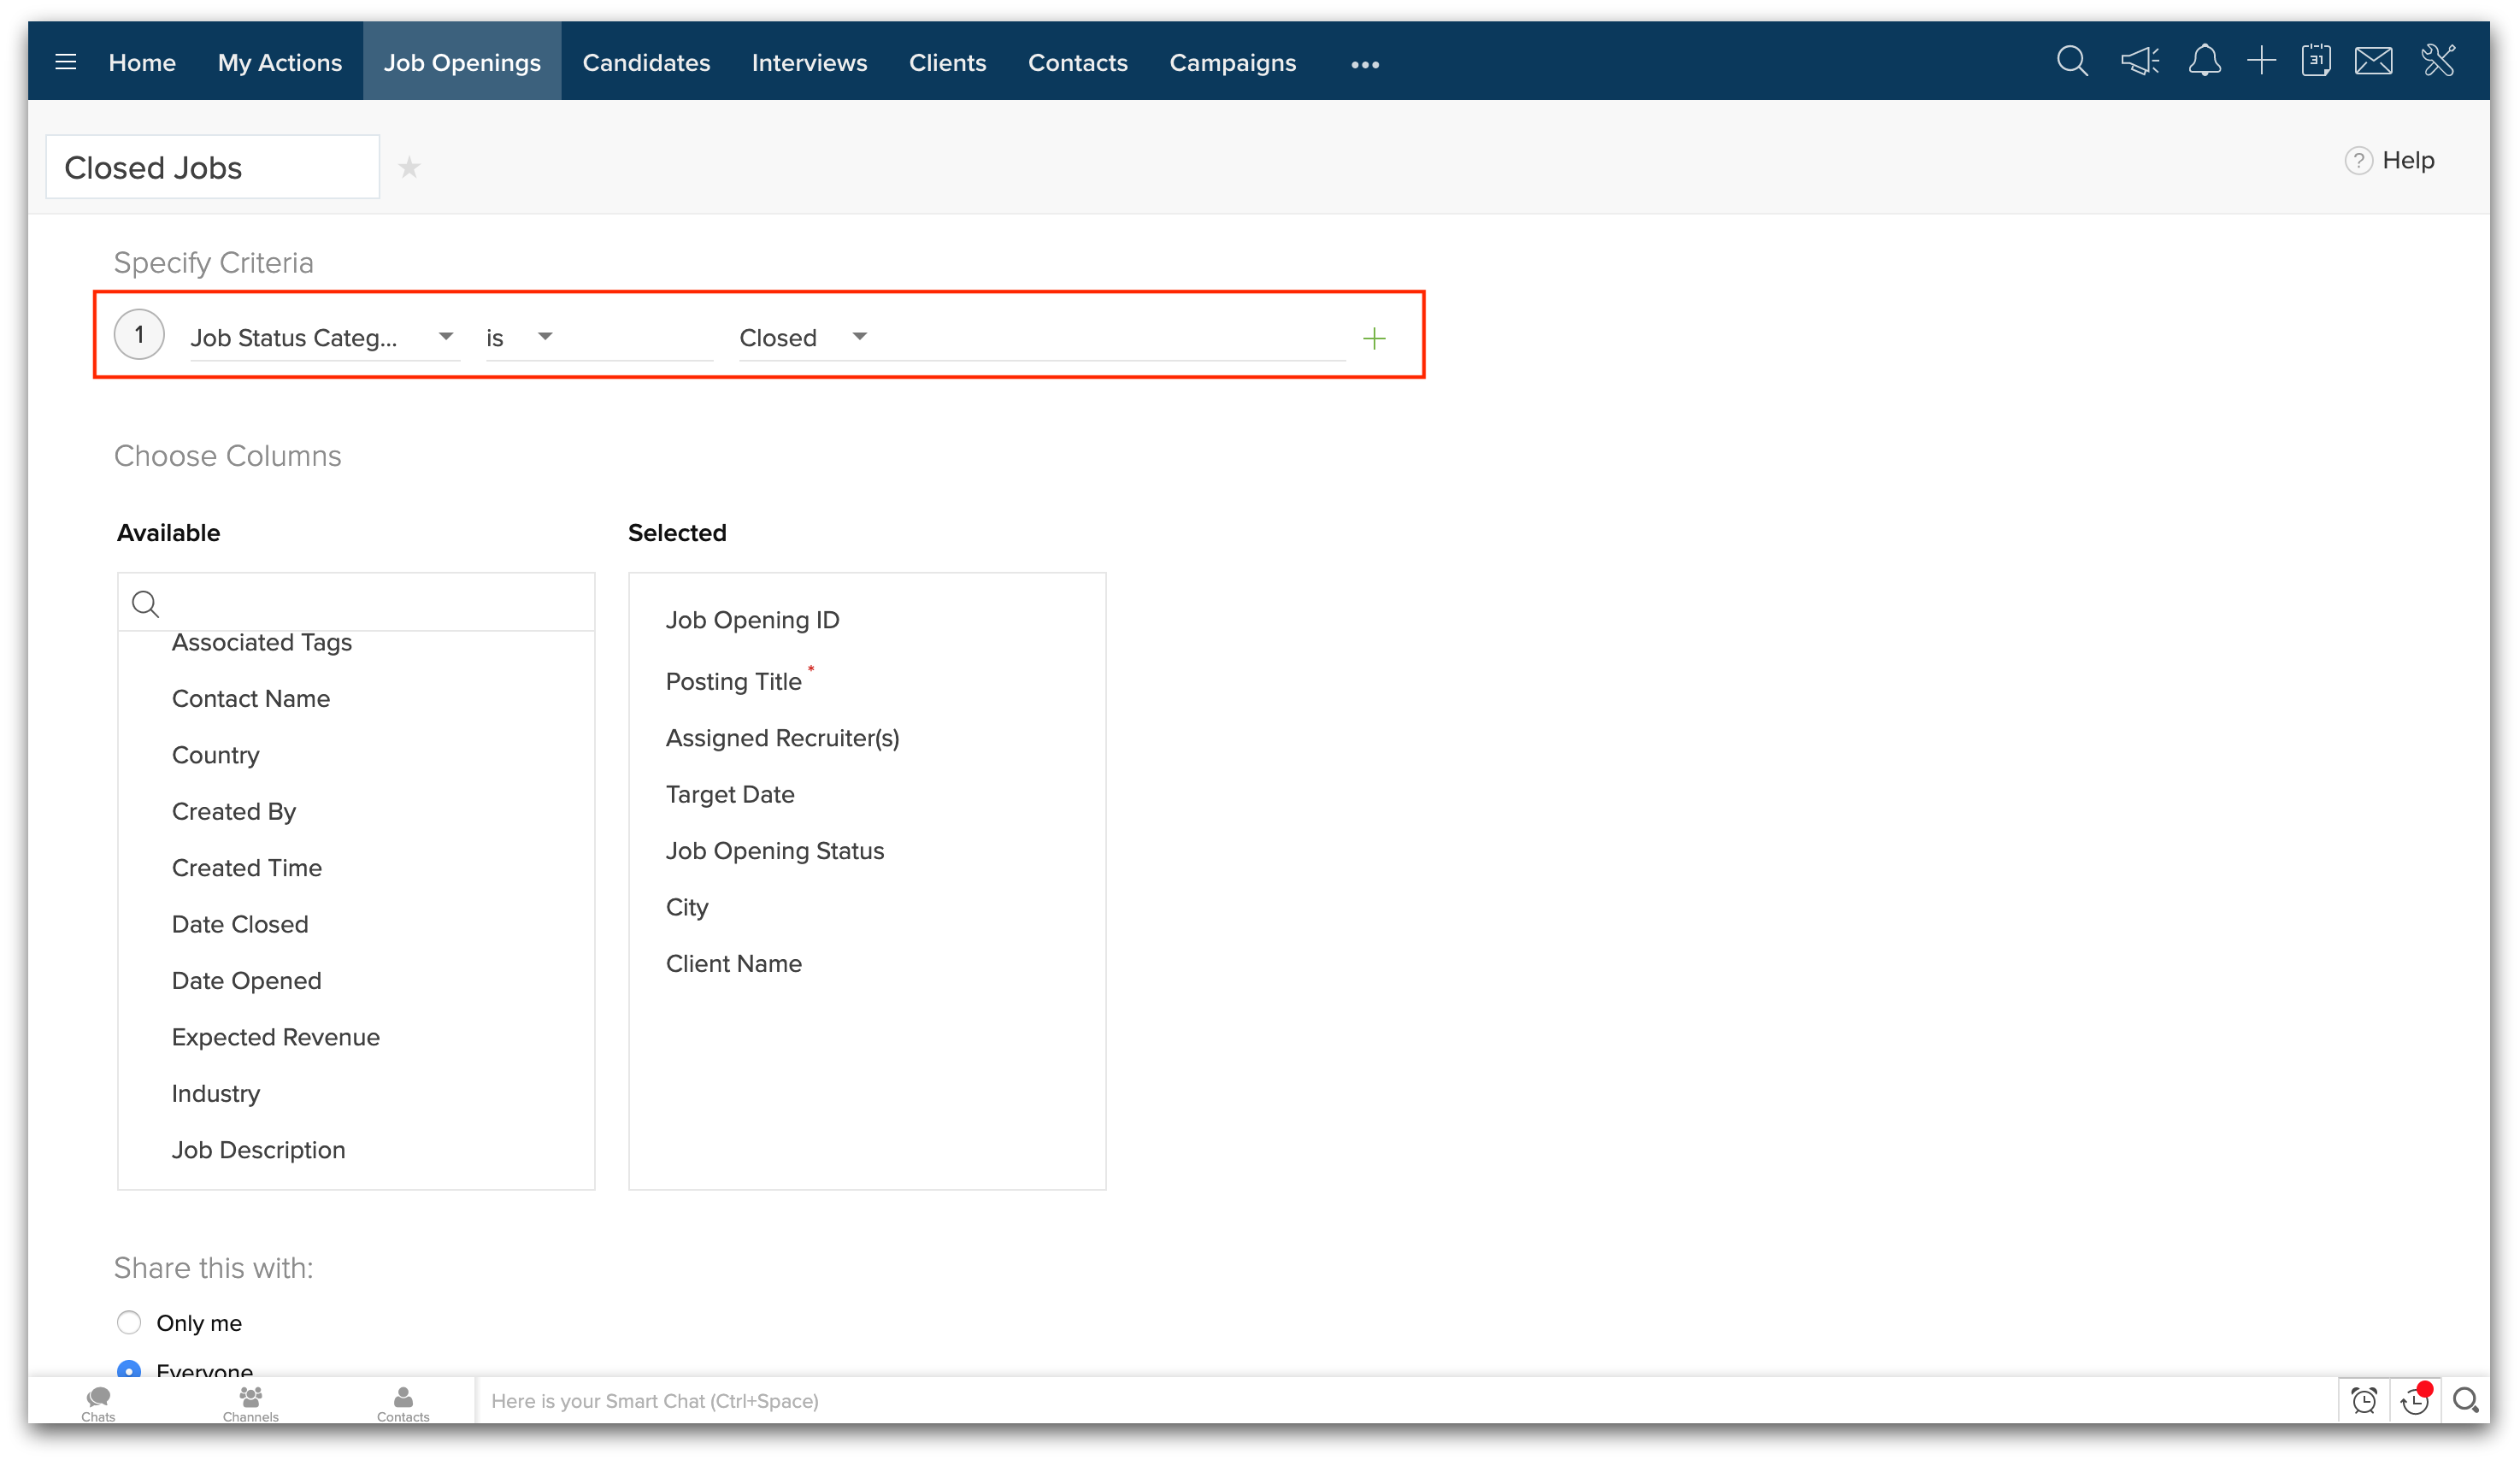Expand the Job Status Category field dropdown
Screen dimensions: 2520x1460
[x=445, y=337]
